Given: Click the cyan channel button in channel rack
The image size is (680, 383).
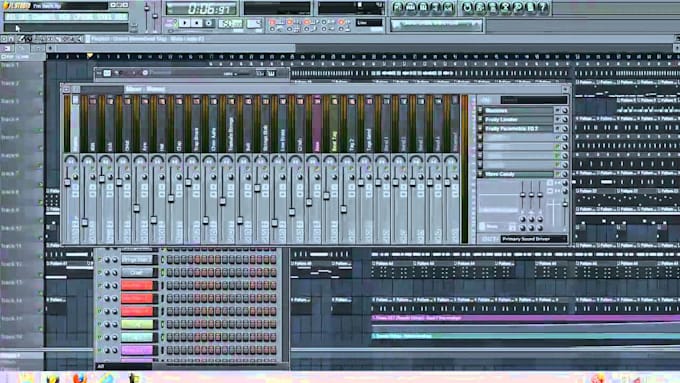Looking at the screenshot, I should 137,337.
